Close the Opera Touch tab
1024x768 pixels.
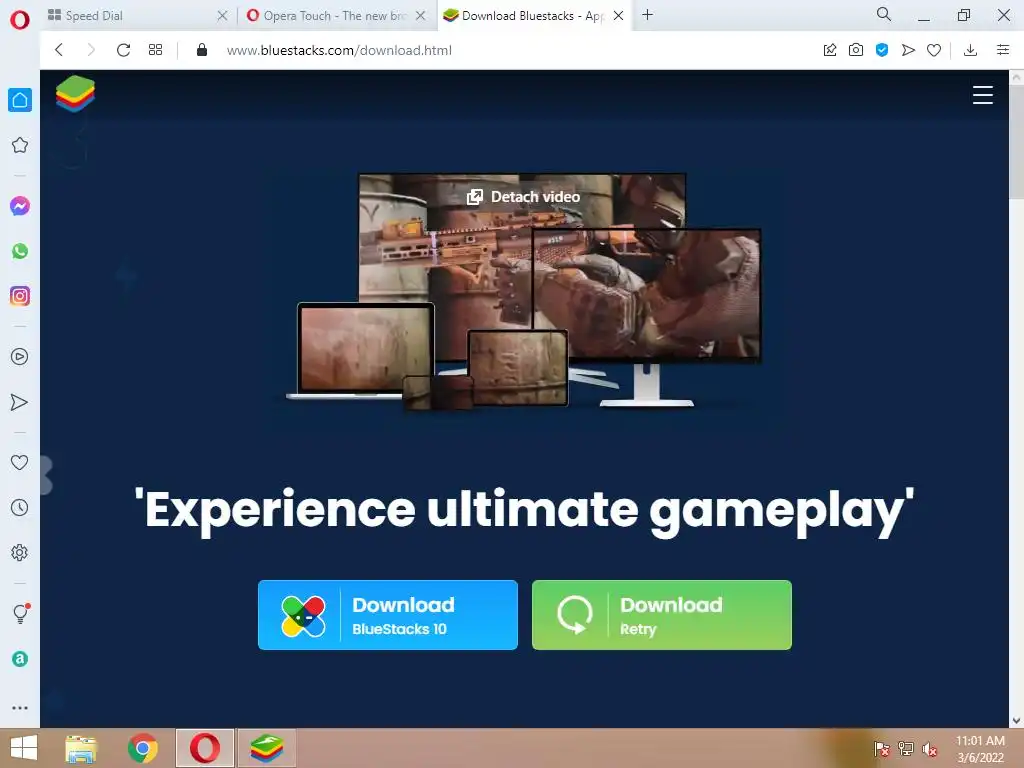coord(421,16)
